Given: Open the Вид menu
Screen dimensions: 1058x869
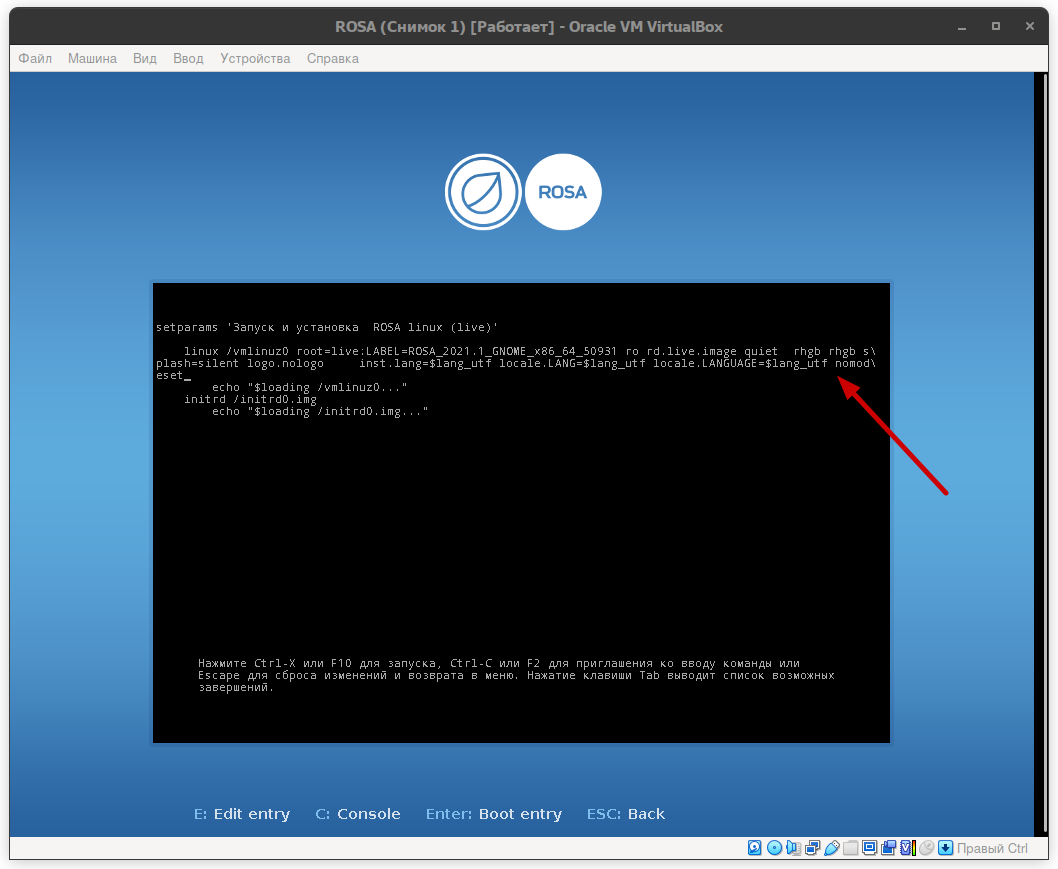Looking at the screenshot, I should (144, 58).
